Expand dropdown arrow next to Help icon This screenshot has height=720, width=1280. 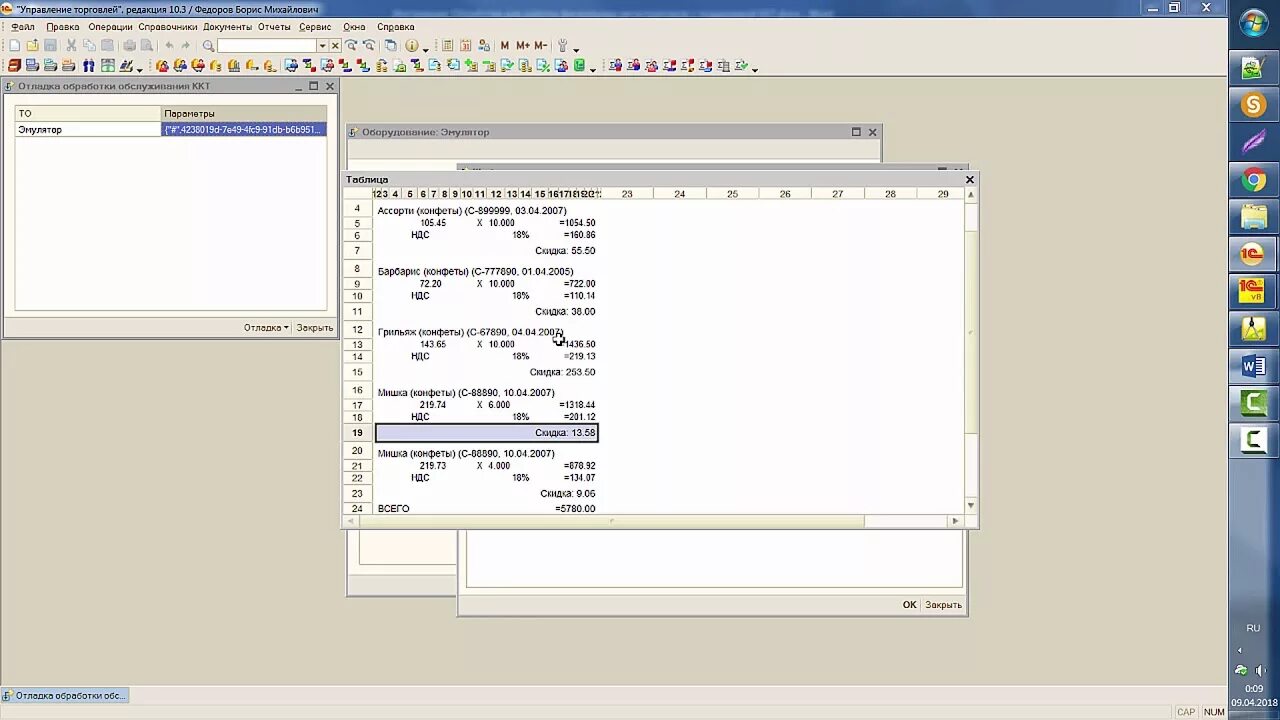click(x=425, y=49)
